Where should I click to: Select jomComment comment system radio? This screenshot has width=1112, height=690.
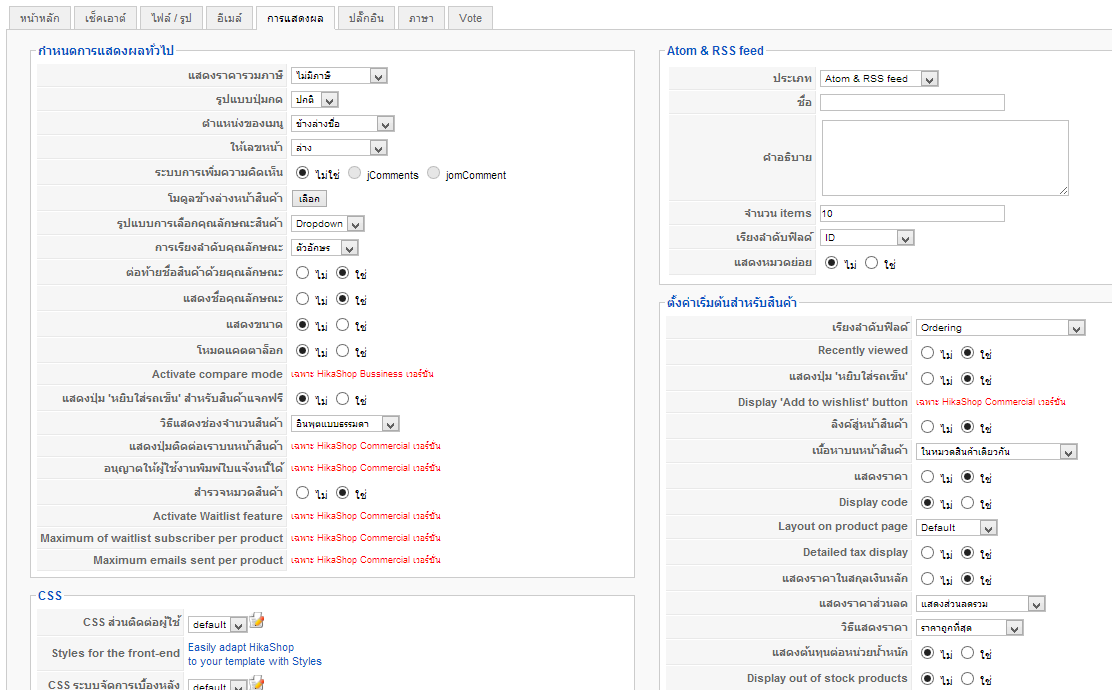pyautogui.click(x=433, y=173)
